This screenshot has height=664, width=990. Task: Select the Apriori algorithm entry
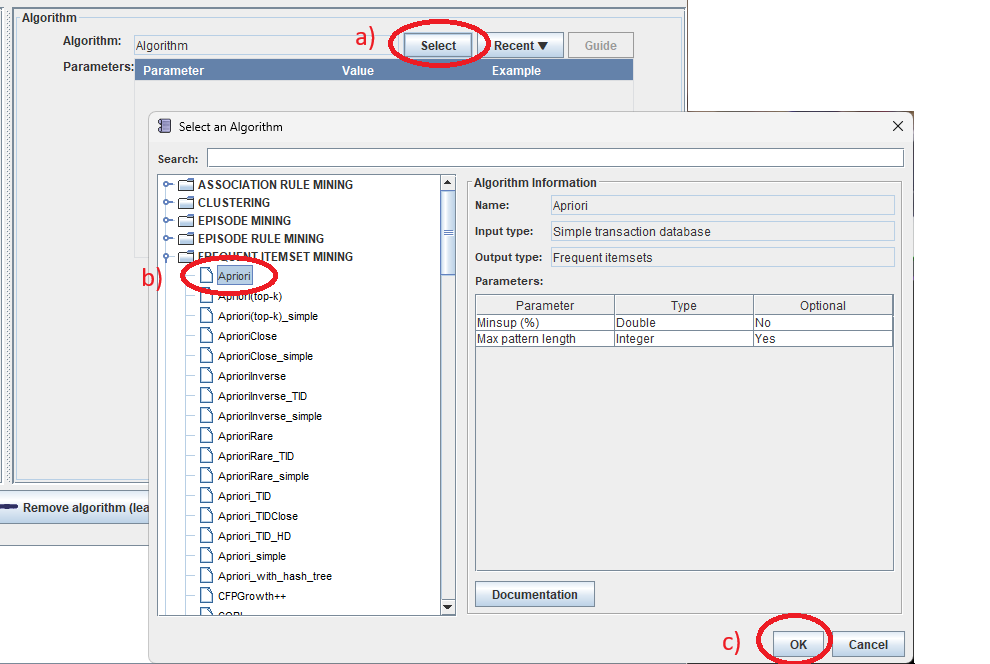pos(234,276)
